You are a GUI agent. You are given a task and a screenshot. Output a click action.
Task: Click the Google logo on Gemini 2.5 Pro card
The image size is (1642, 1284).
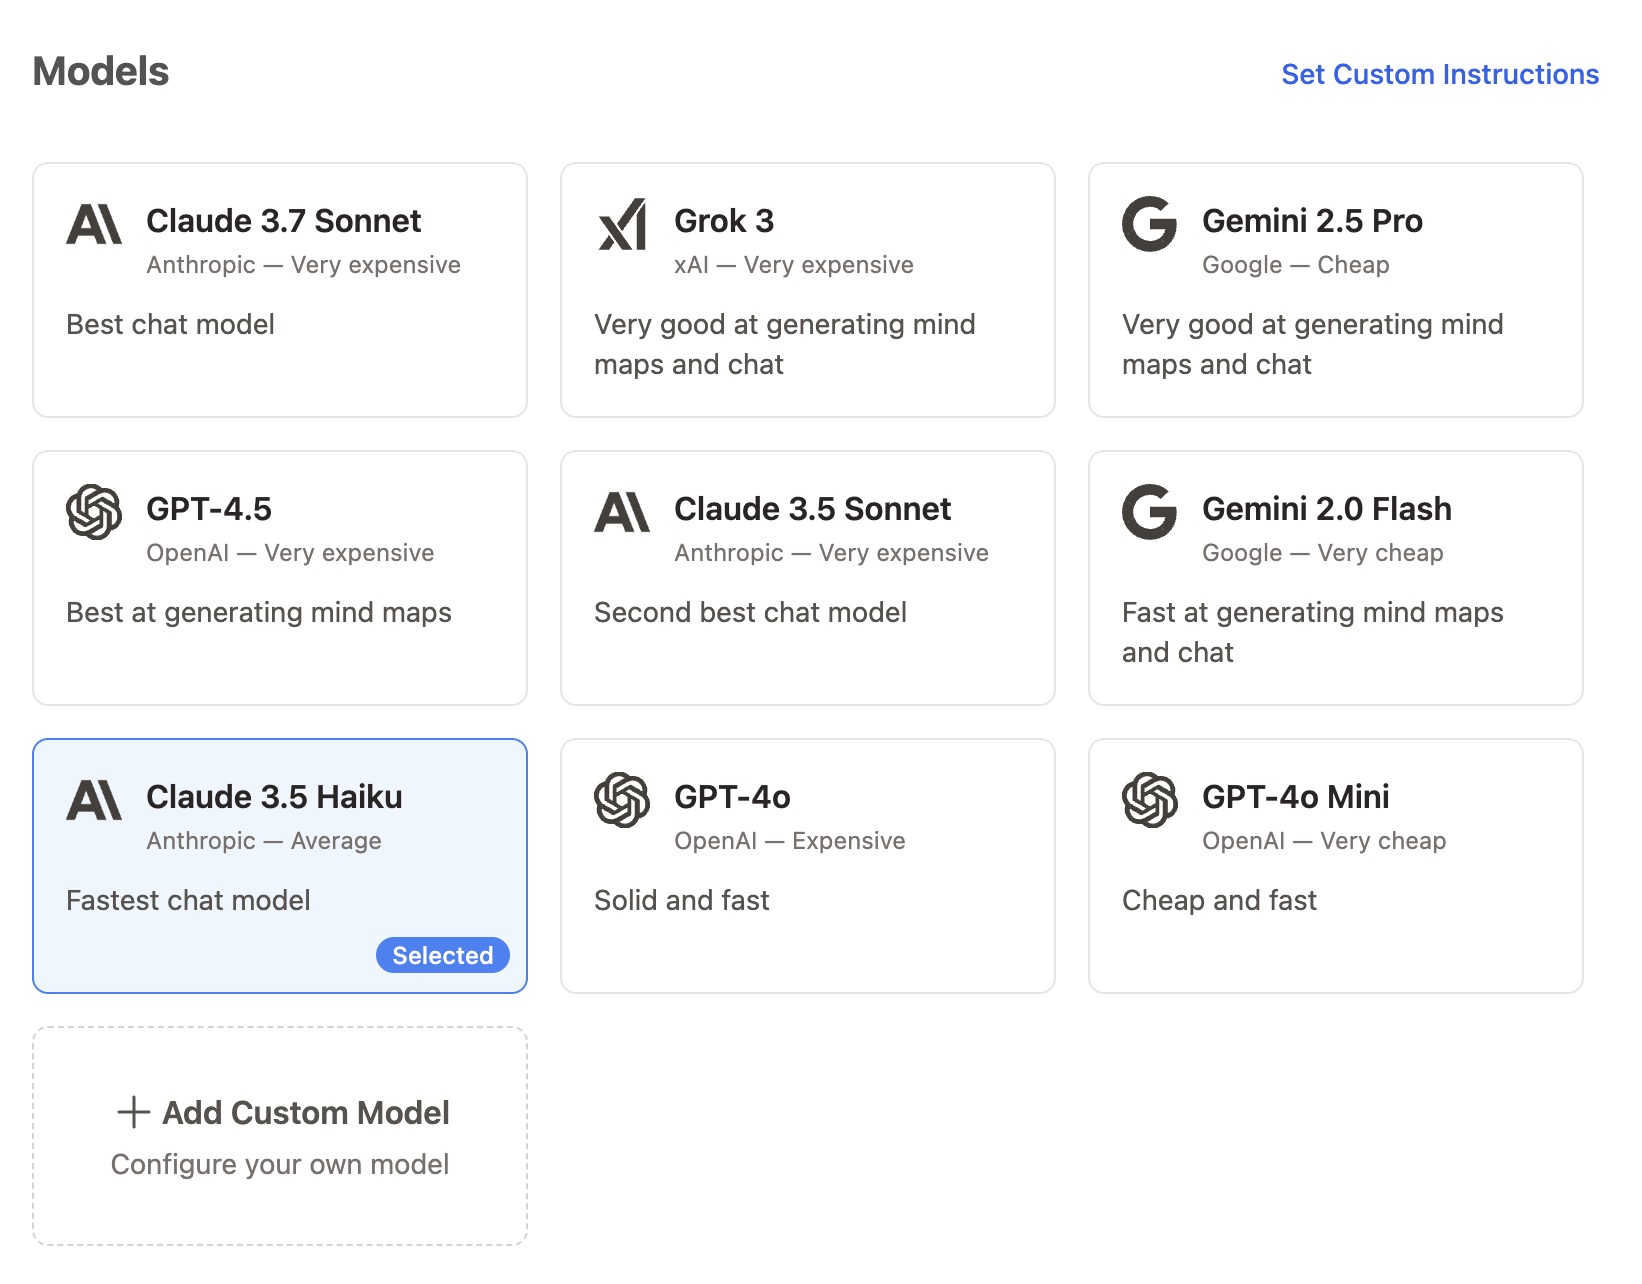[x=1150, y=224]
